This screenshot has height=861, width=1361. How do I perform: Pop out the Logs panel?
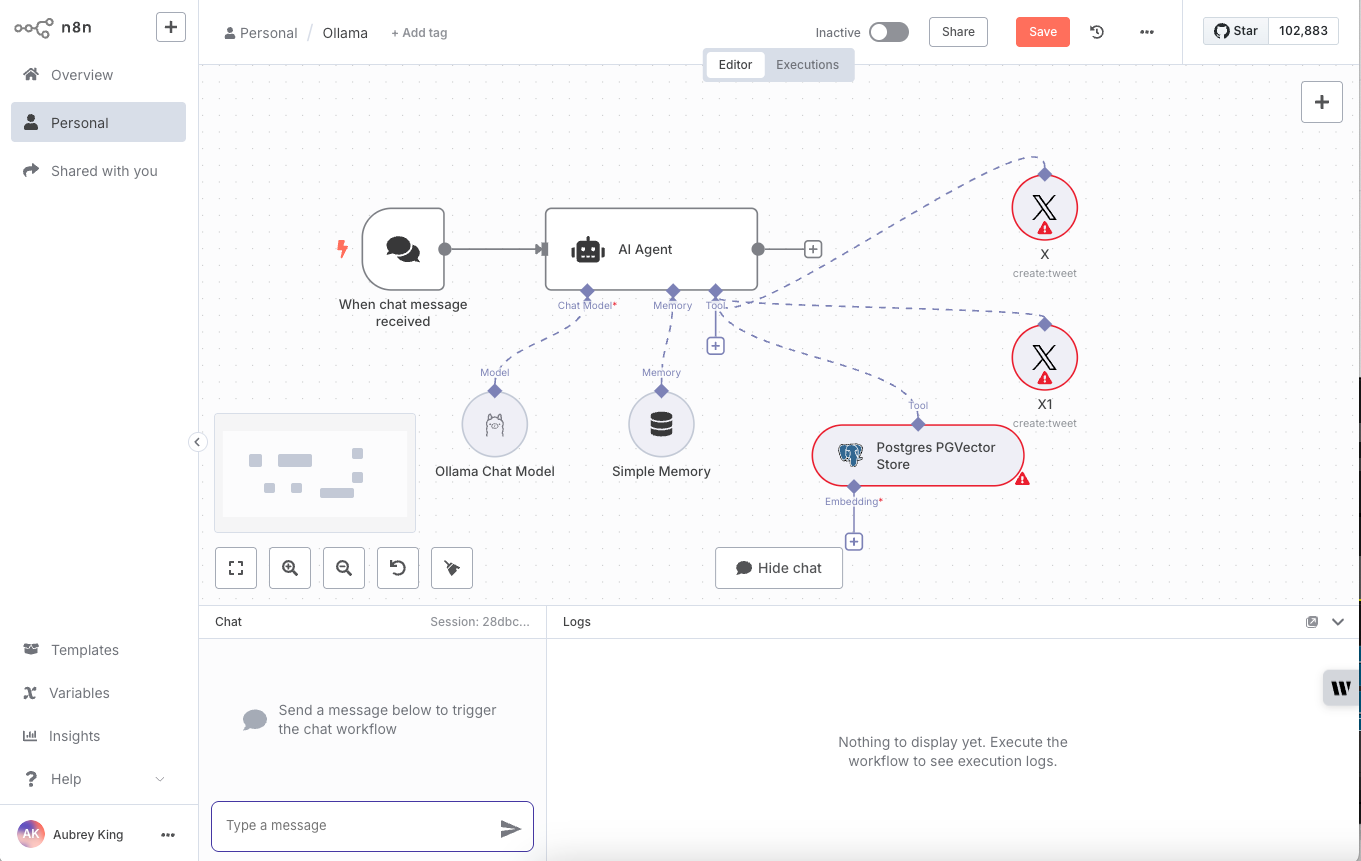pos(1312,622)
